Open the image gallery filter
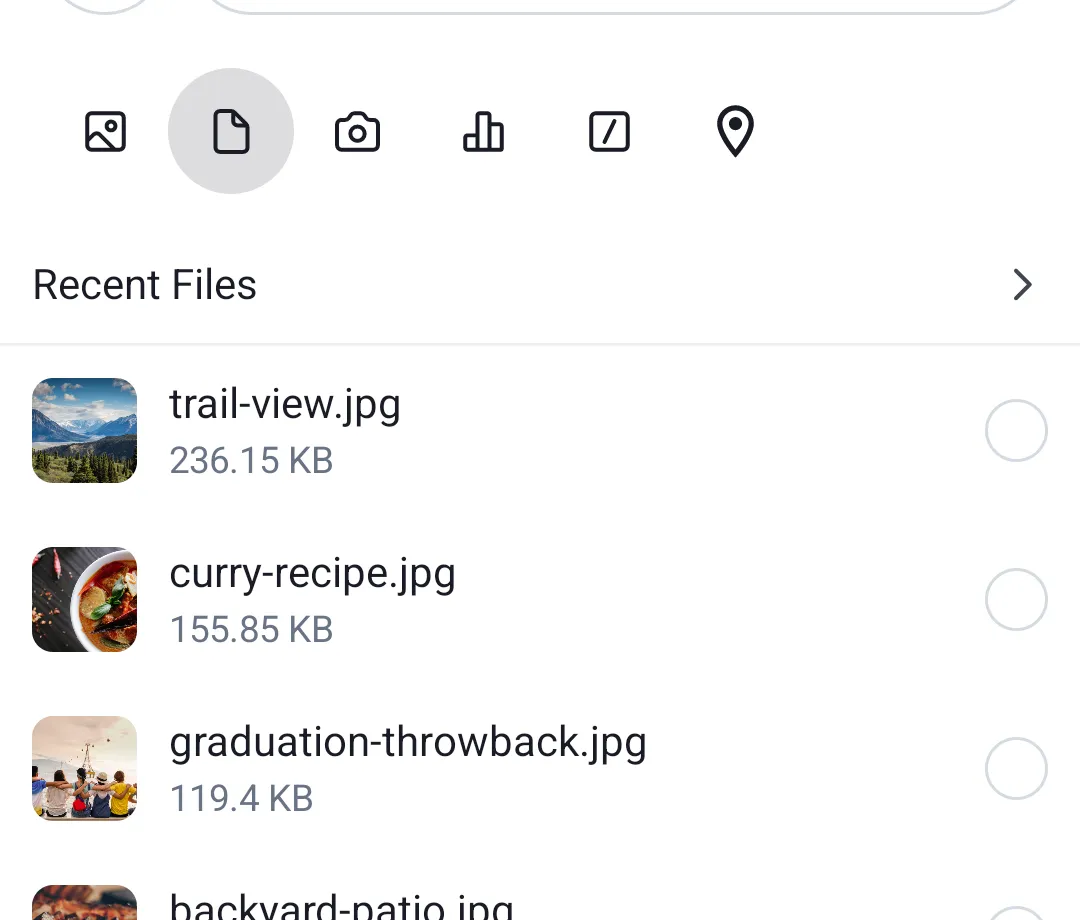This screenshot has height=920, width=1080. tap(105, 131)
